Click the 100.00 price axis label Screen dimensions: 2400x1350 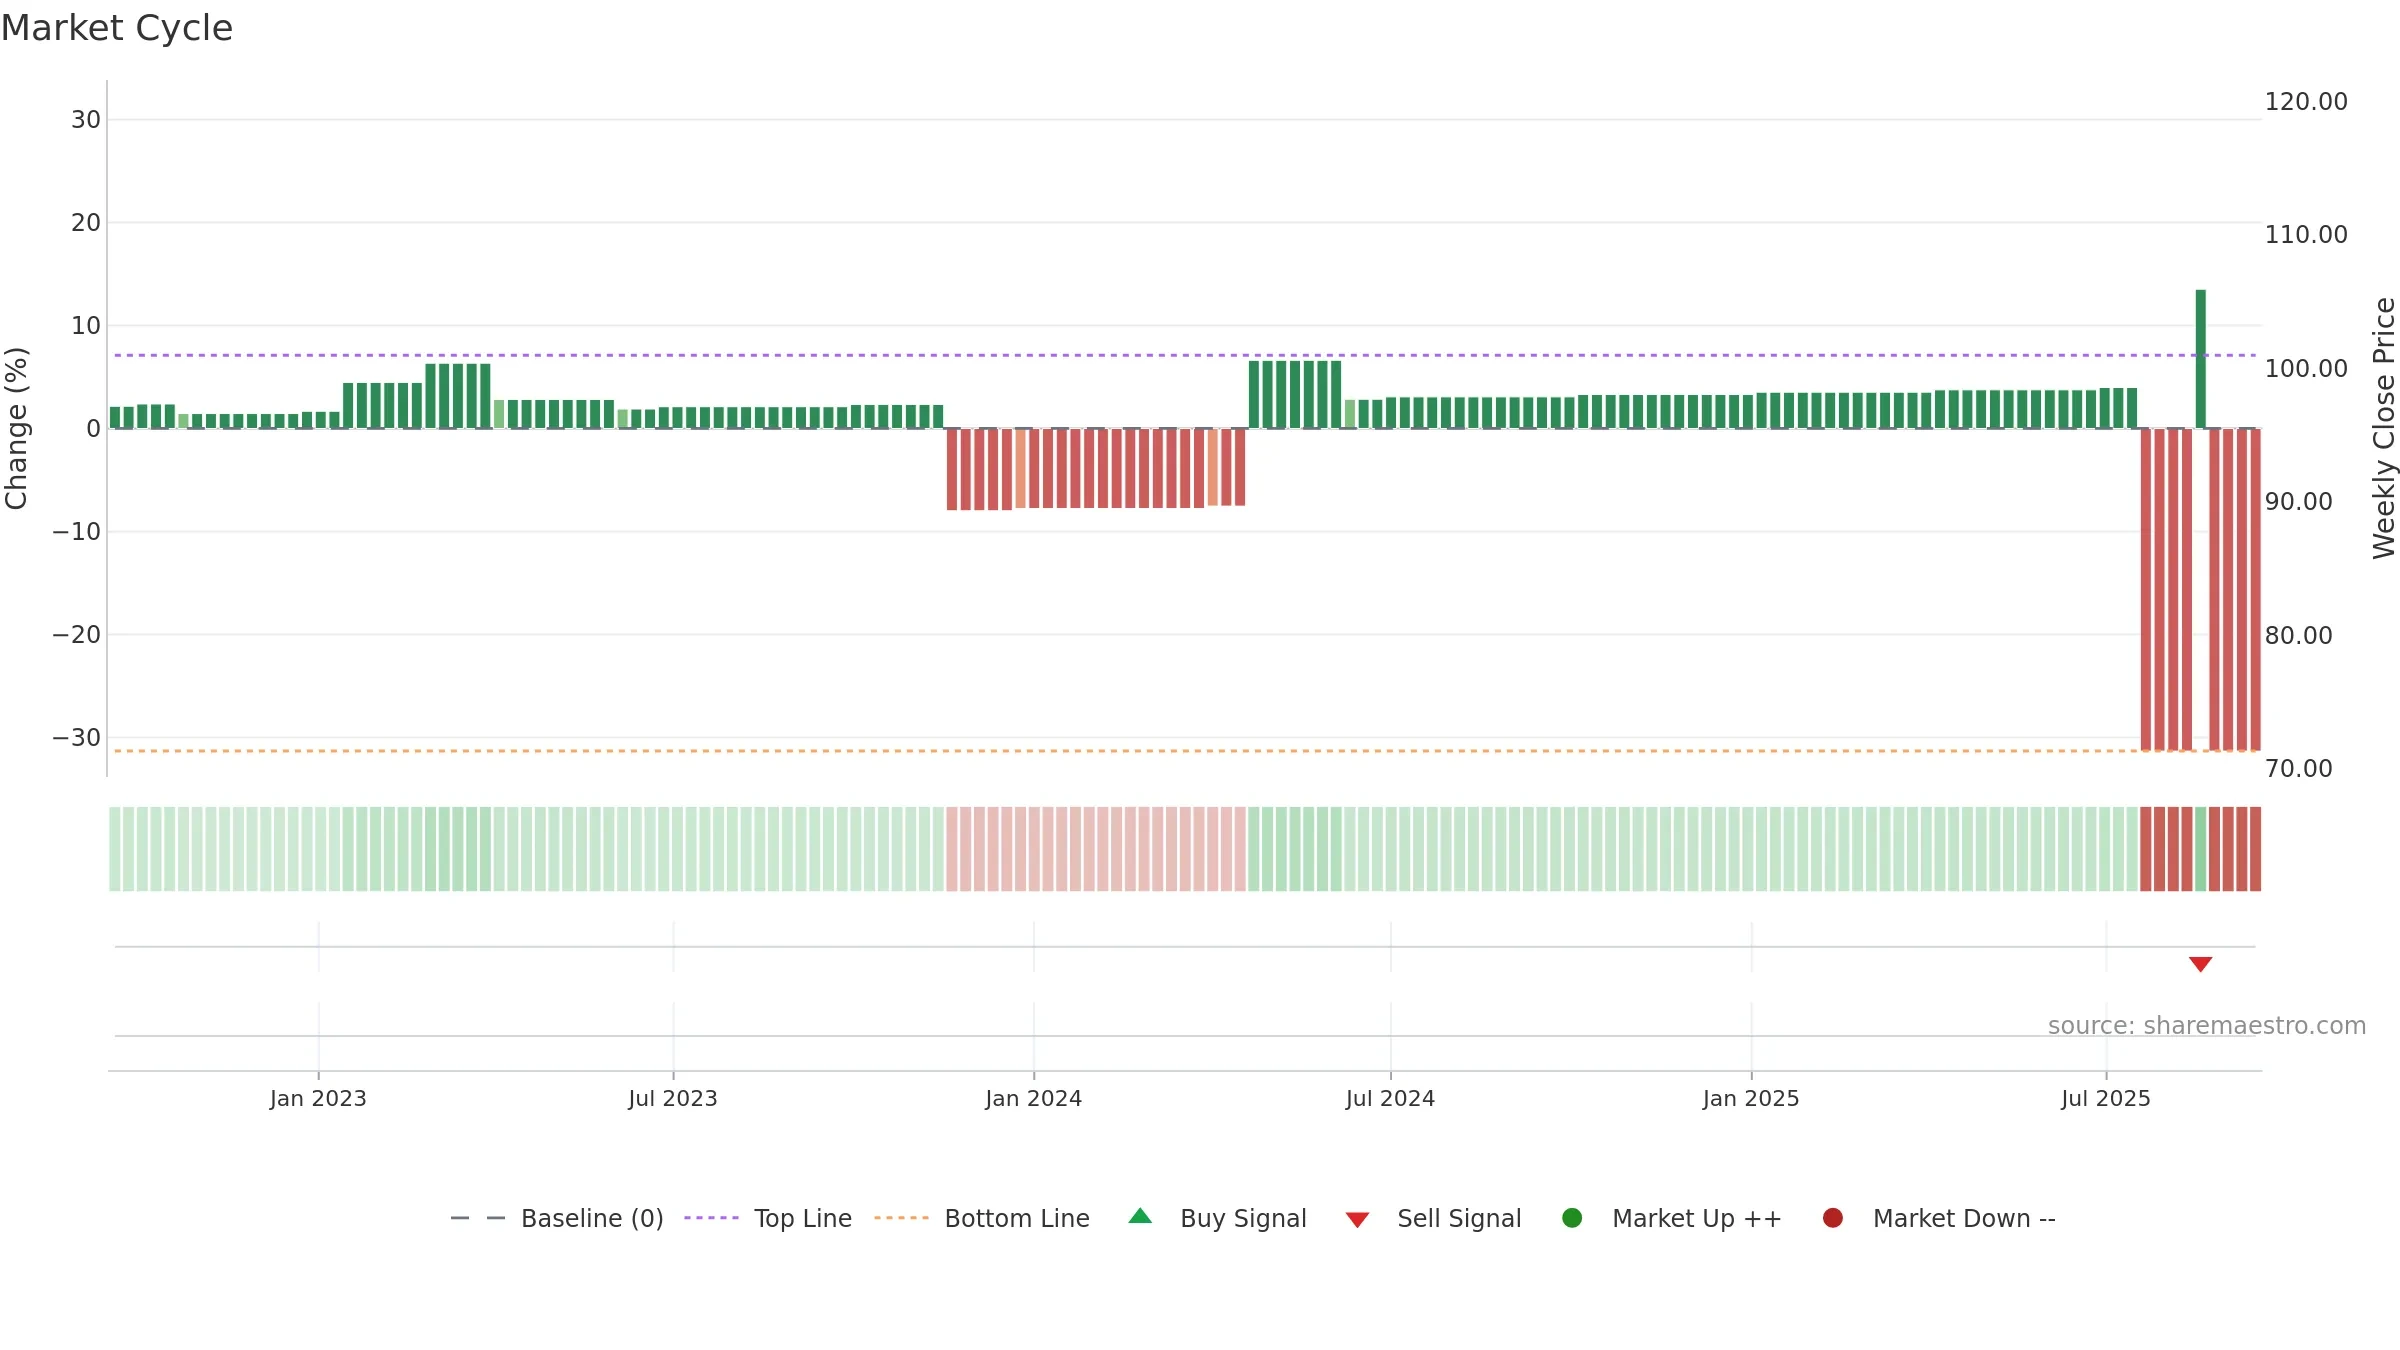point(2306,369)
